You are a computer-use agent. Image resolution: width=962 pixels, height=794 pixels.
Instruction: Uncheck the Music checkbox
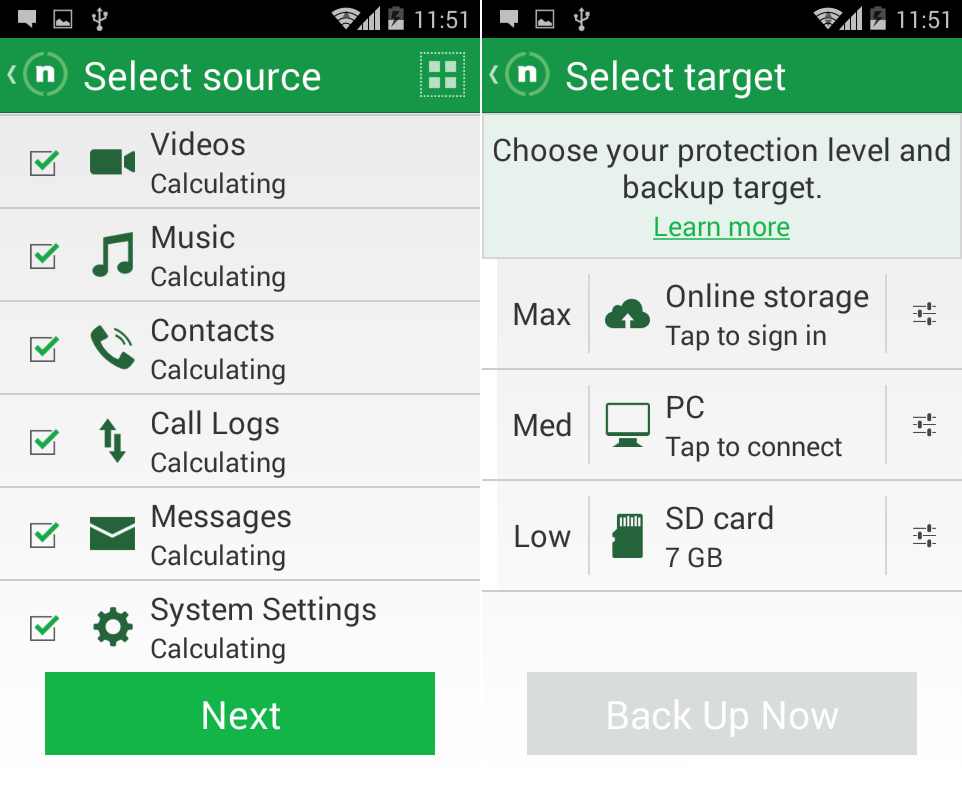point(44,255)
